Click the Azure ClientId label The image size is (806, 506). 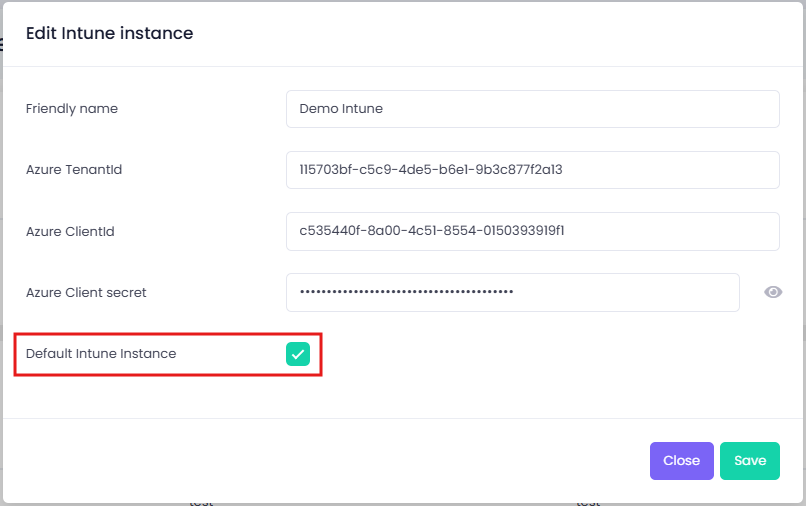70,231
